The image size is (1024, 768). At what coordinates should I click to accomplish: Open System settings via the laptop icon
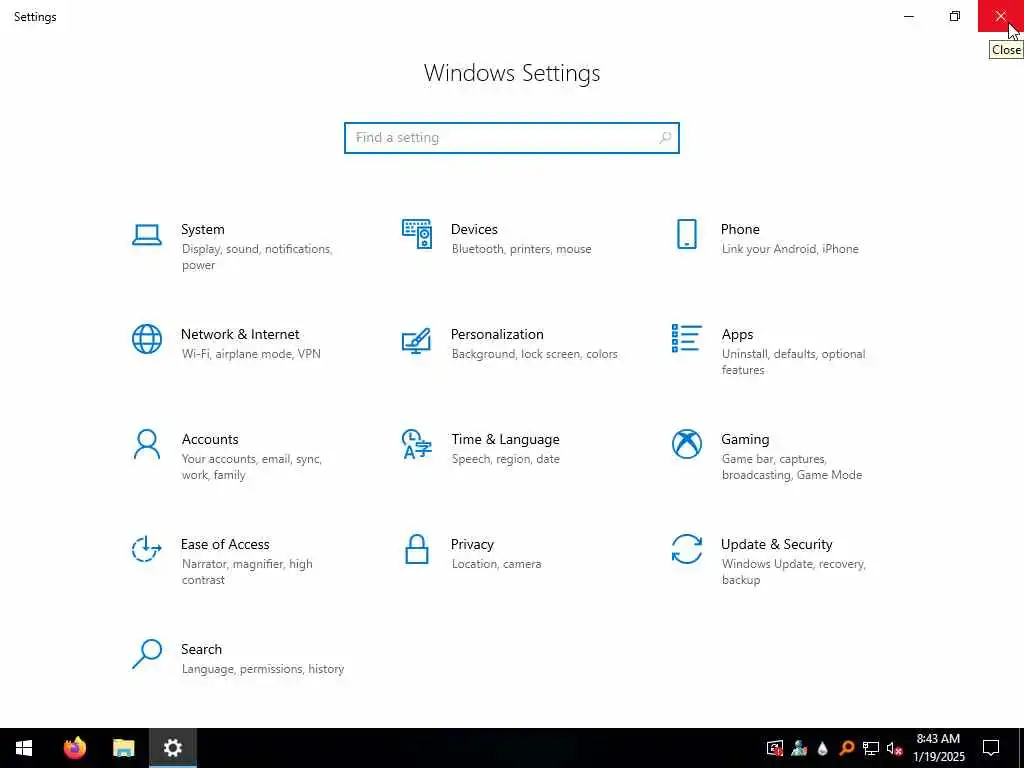click(147, 235)
